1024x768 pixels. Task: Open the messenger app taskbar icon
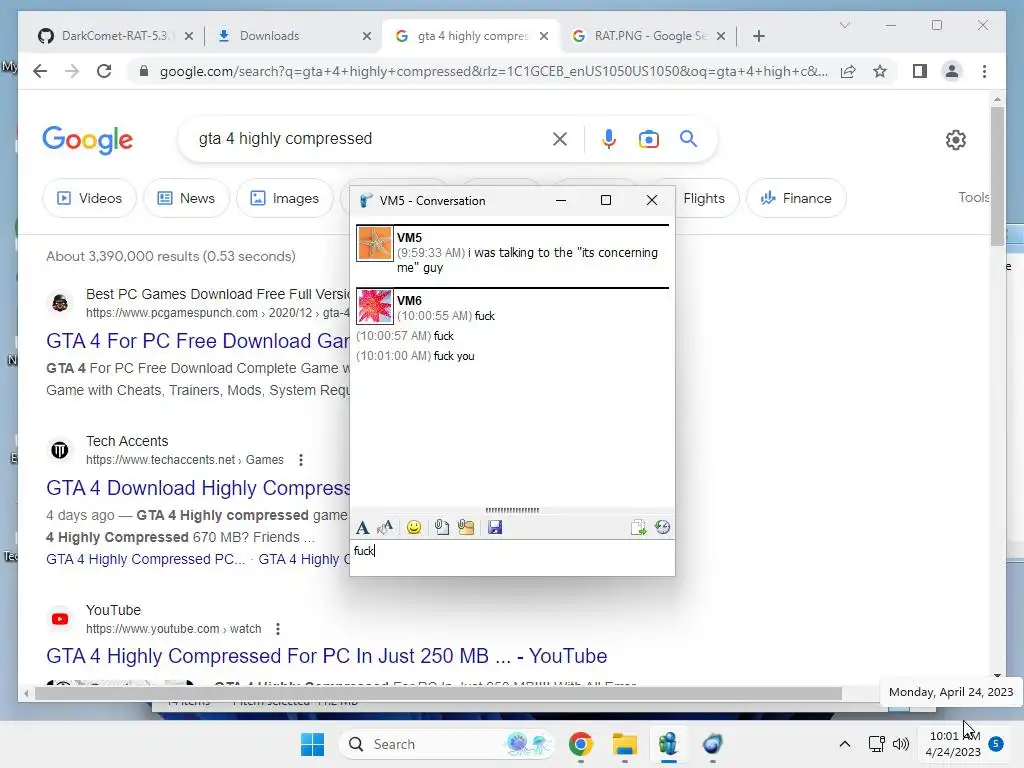(668, 744)
